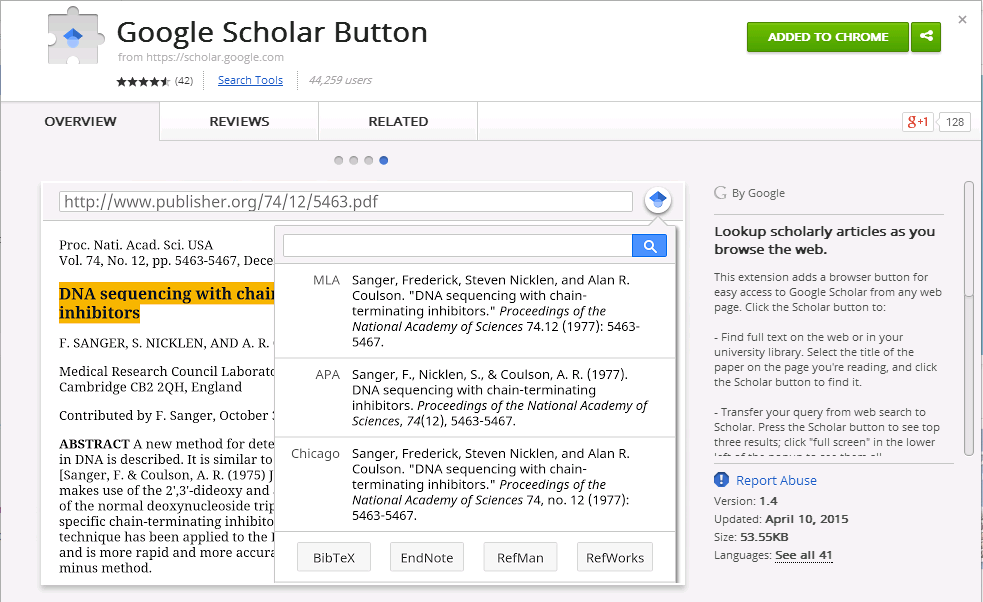Click the Scholar popup search box

coord(458,246)
